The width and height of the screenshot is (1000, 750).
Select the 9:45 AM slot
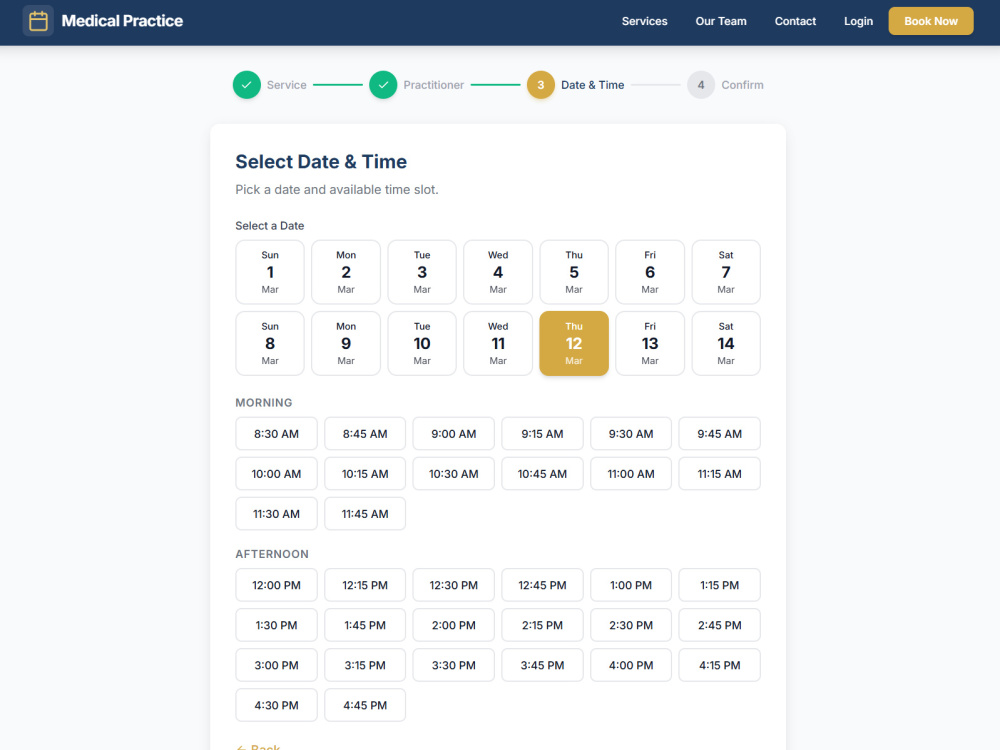tap(719, 434)
